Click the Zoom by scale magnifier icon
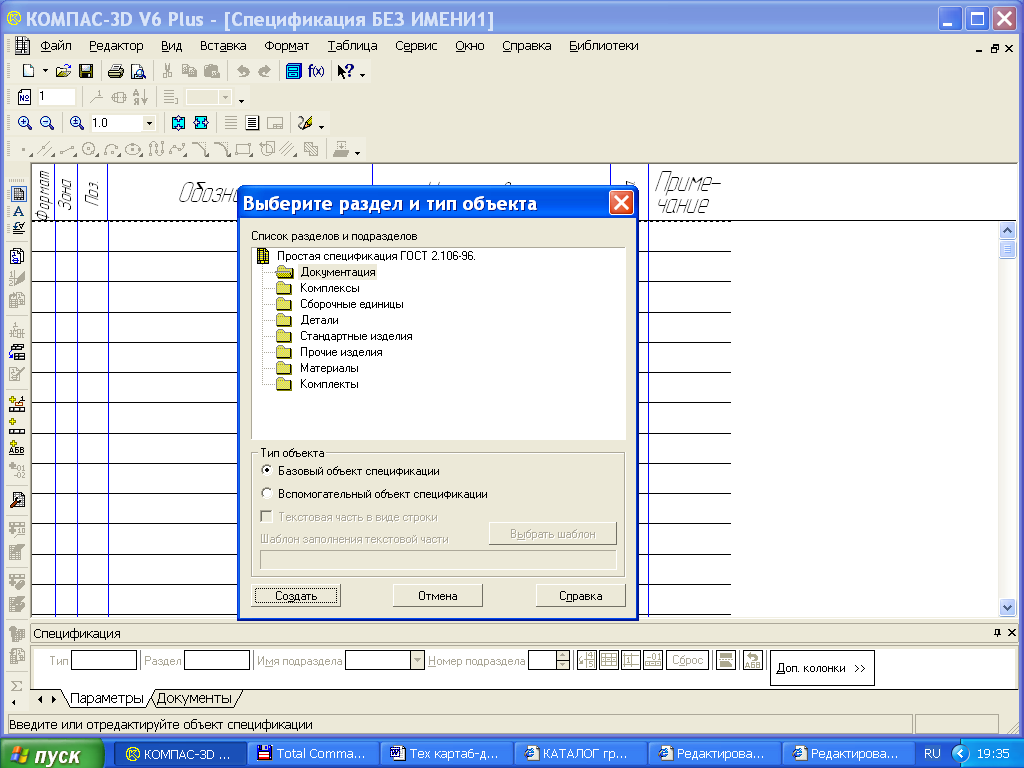 [x=77, y=123]
